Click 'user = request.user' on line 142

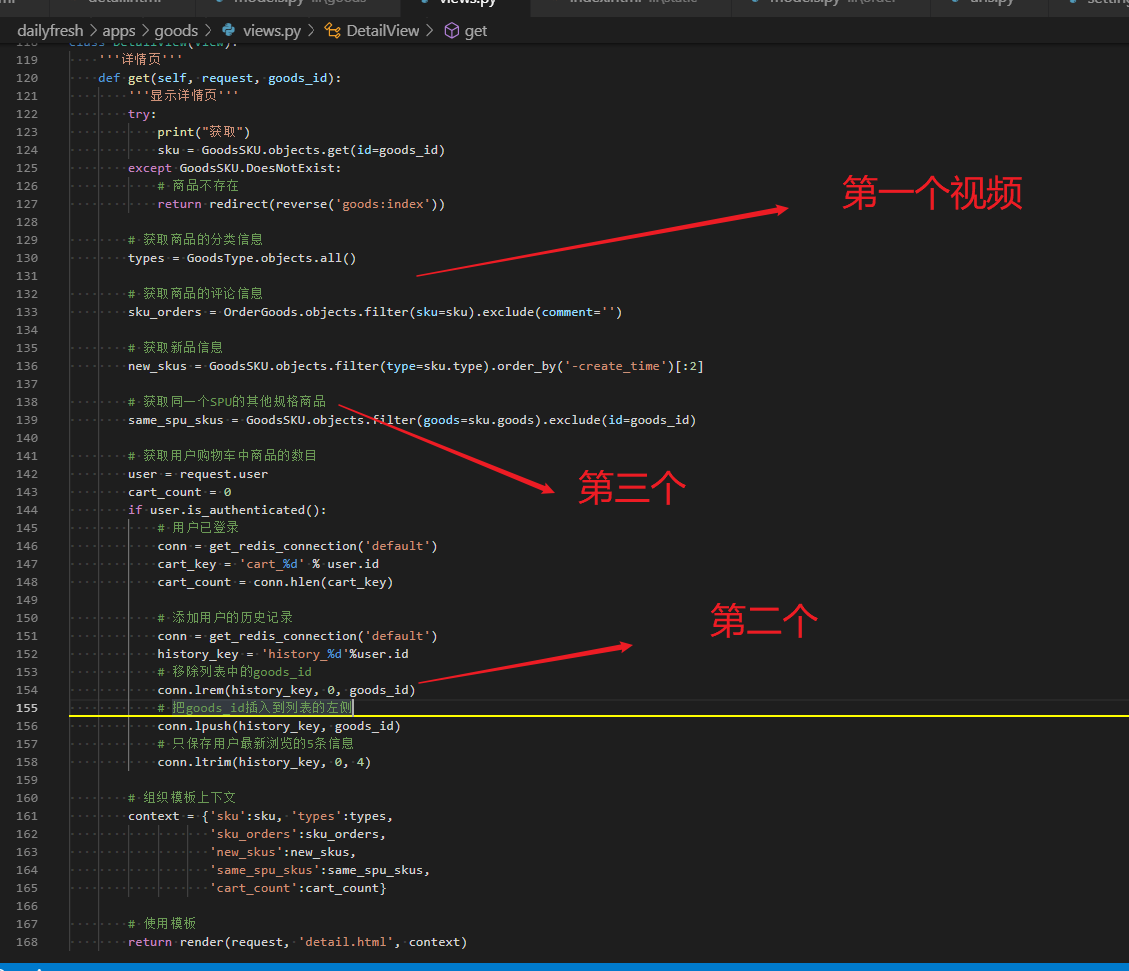(198, 474)
